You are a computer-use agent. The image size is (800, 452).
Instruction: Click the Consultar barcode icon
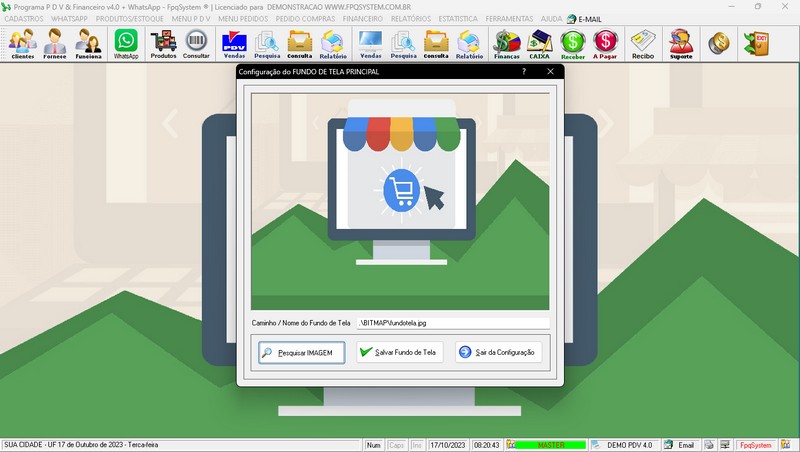pos(196,44)
